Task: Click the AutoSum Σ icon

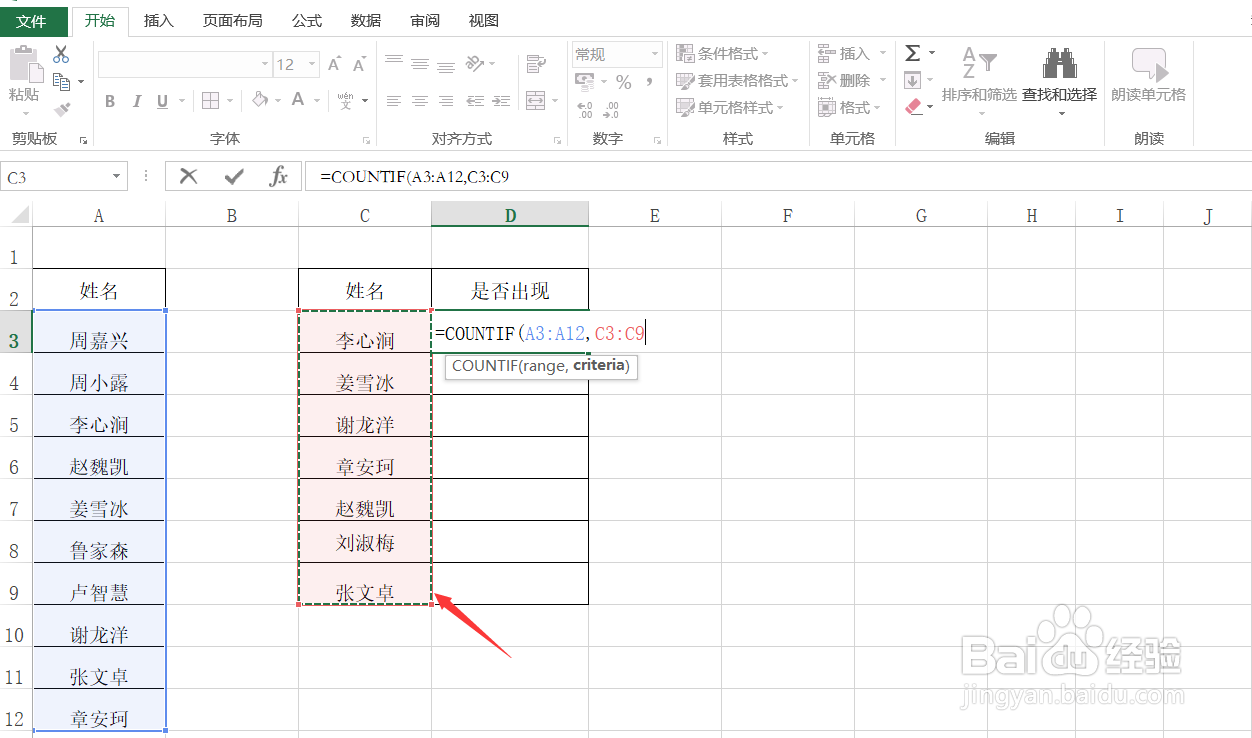Action: [x=913, y=51]
